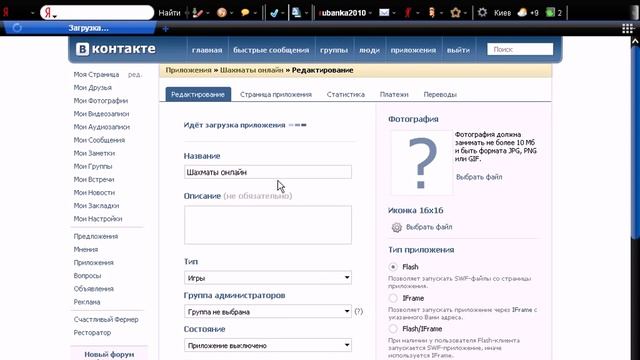This screenshot has width=640, height=360.
Task: Go to главная in header menu
Action: (x=207, y=50)
